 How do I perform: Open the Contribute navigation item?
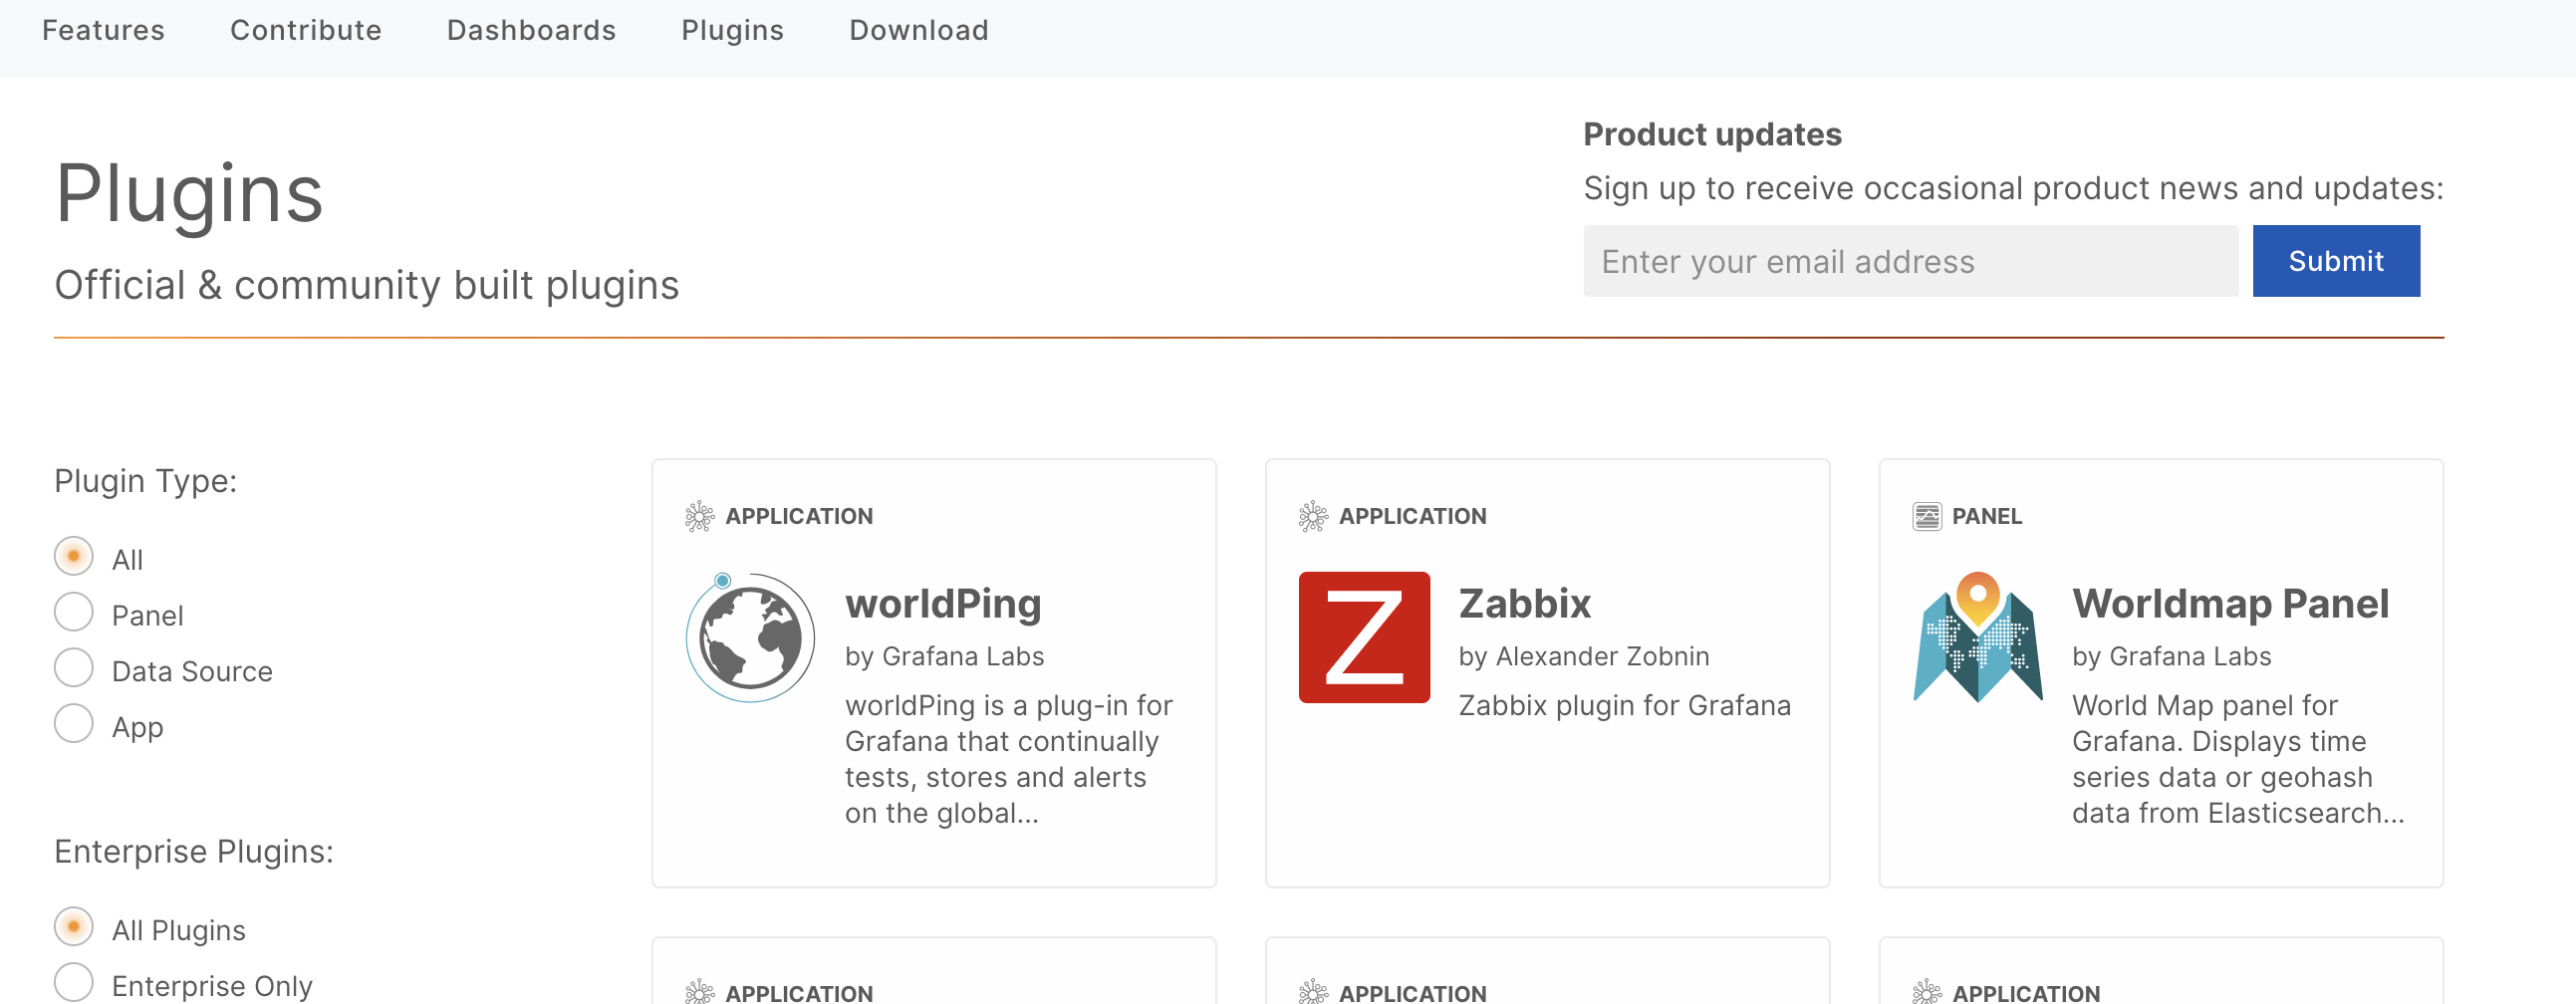[x=306, y=30]
